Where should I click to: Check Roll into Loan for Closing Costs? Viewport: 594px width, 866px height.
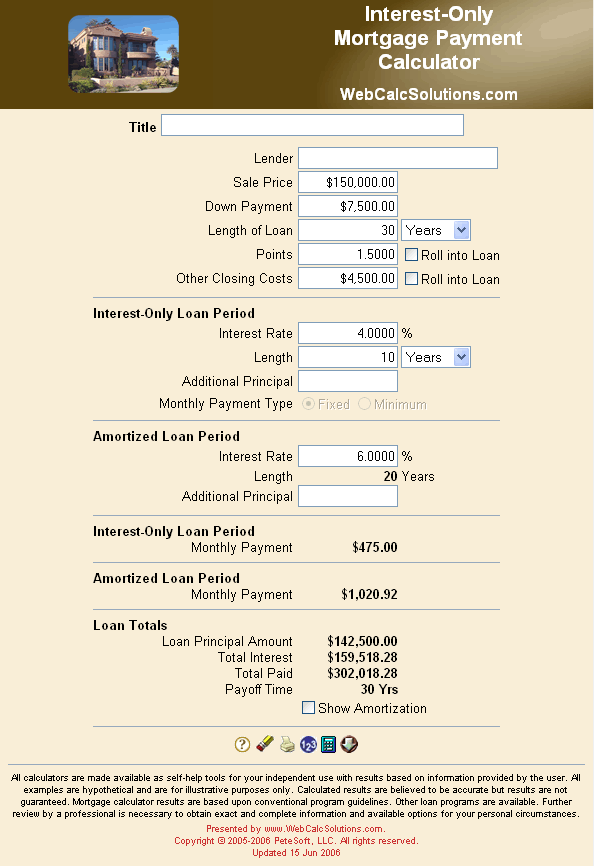pyautogui.click(x=411, y=278)
